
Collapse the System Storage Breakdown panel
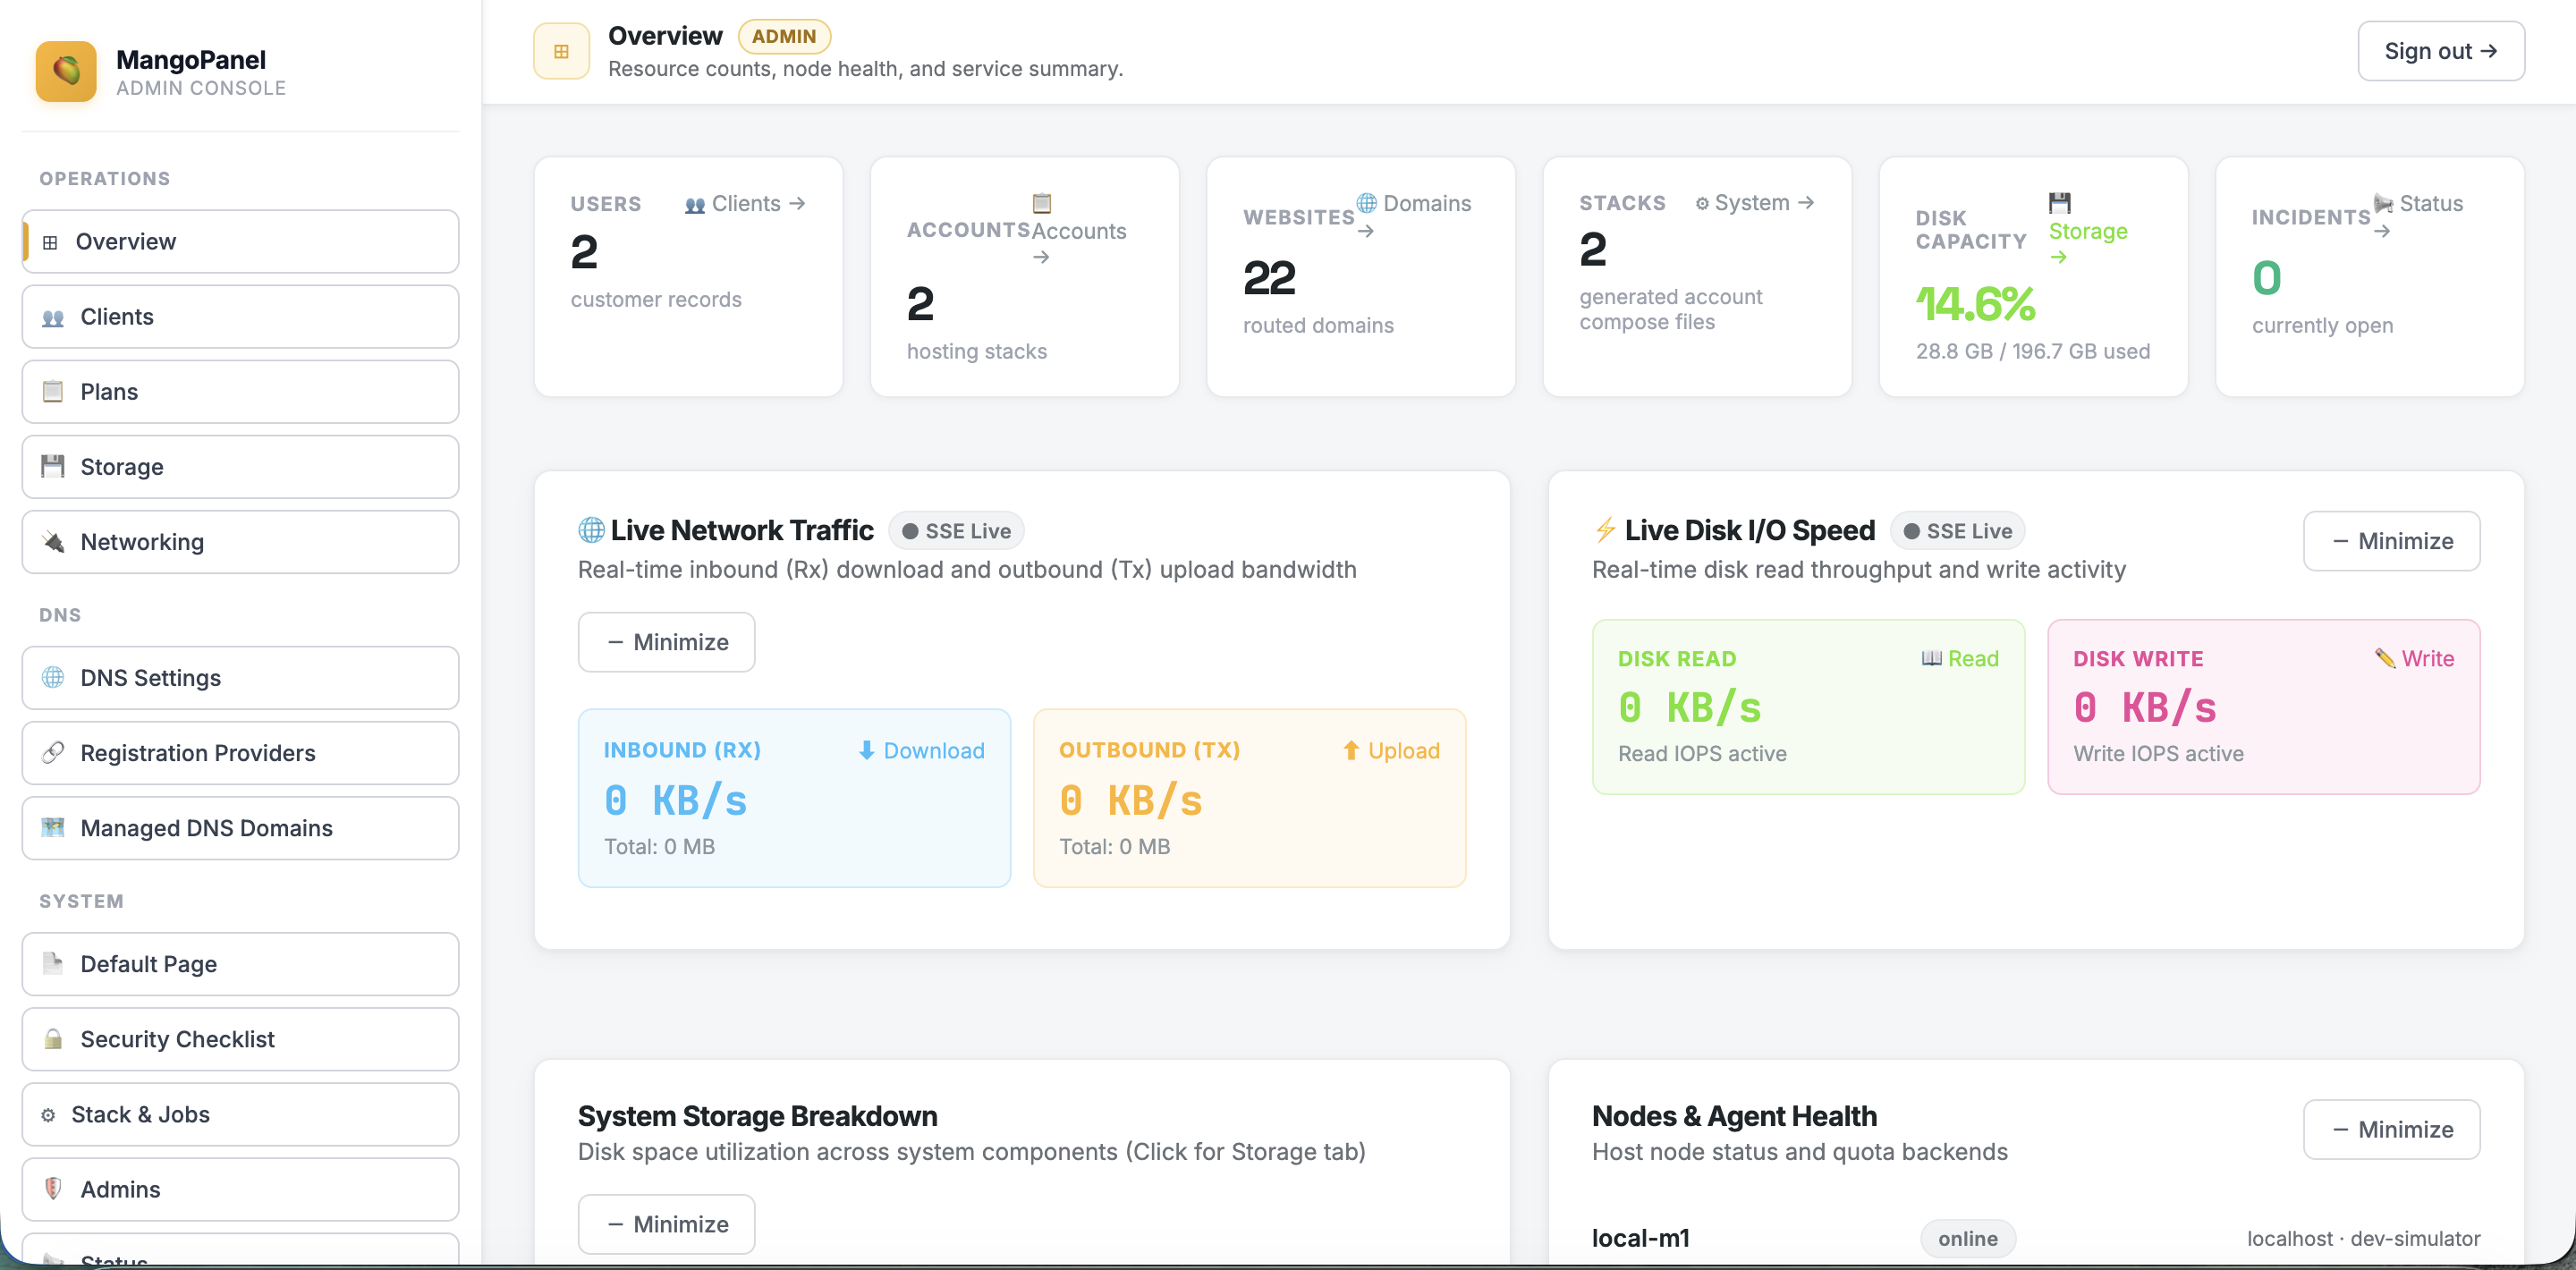[666, 1224]
